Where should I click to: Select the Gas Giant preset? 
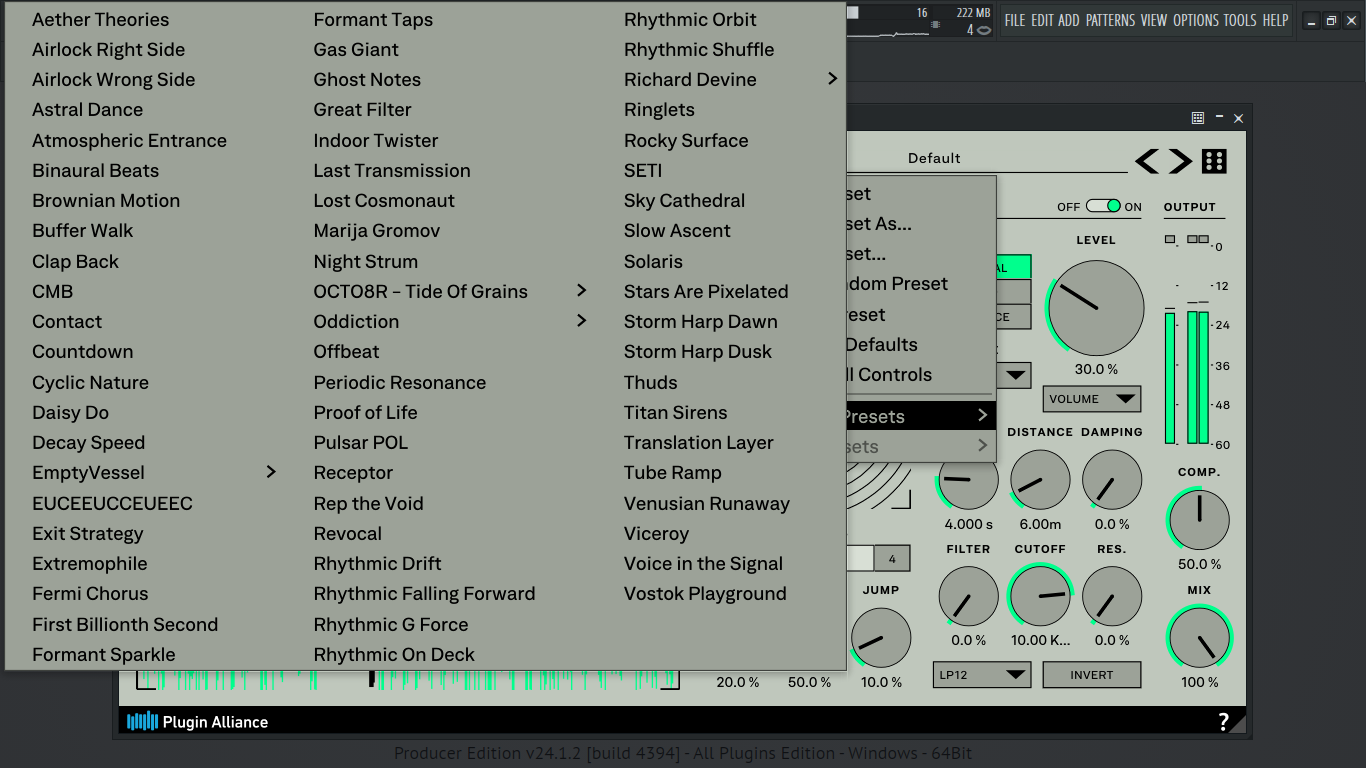click(356, 49)
